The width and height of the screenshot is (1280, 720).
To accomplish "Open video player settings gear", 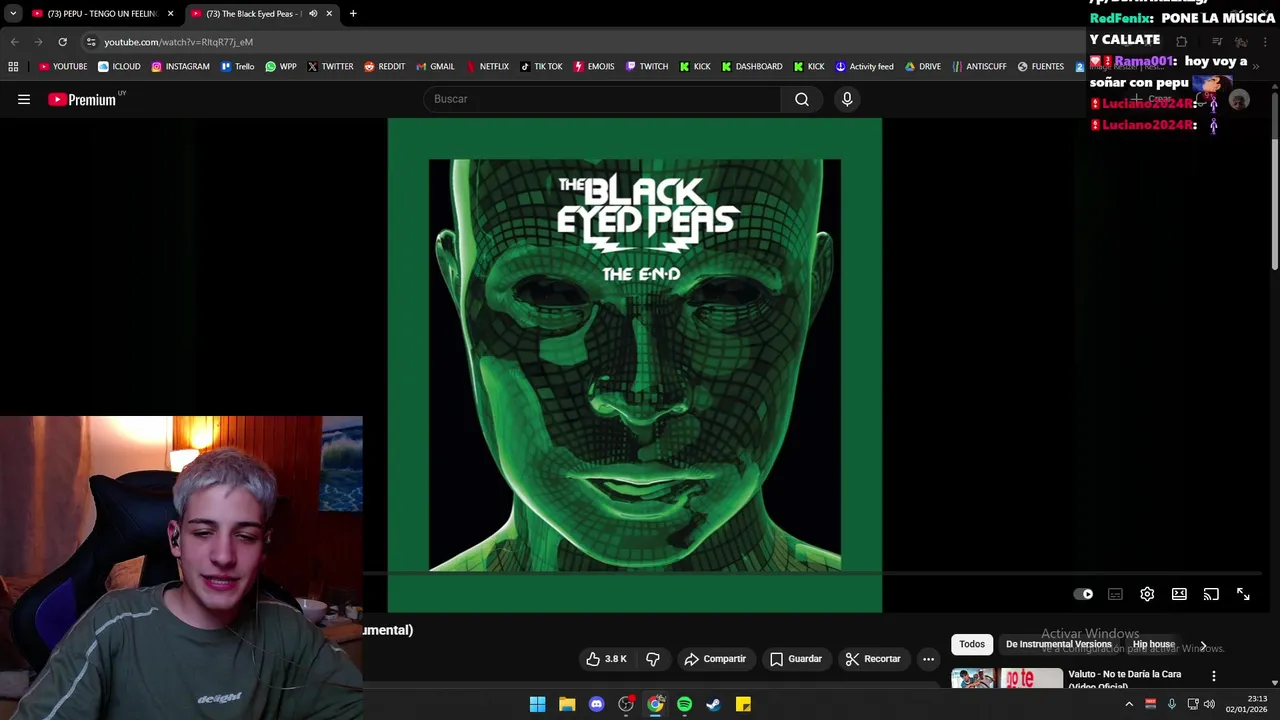I will pyautogui.click(x=1147, y=594).
